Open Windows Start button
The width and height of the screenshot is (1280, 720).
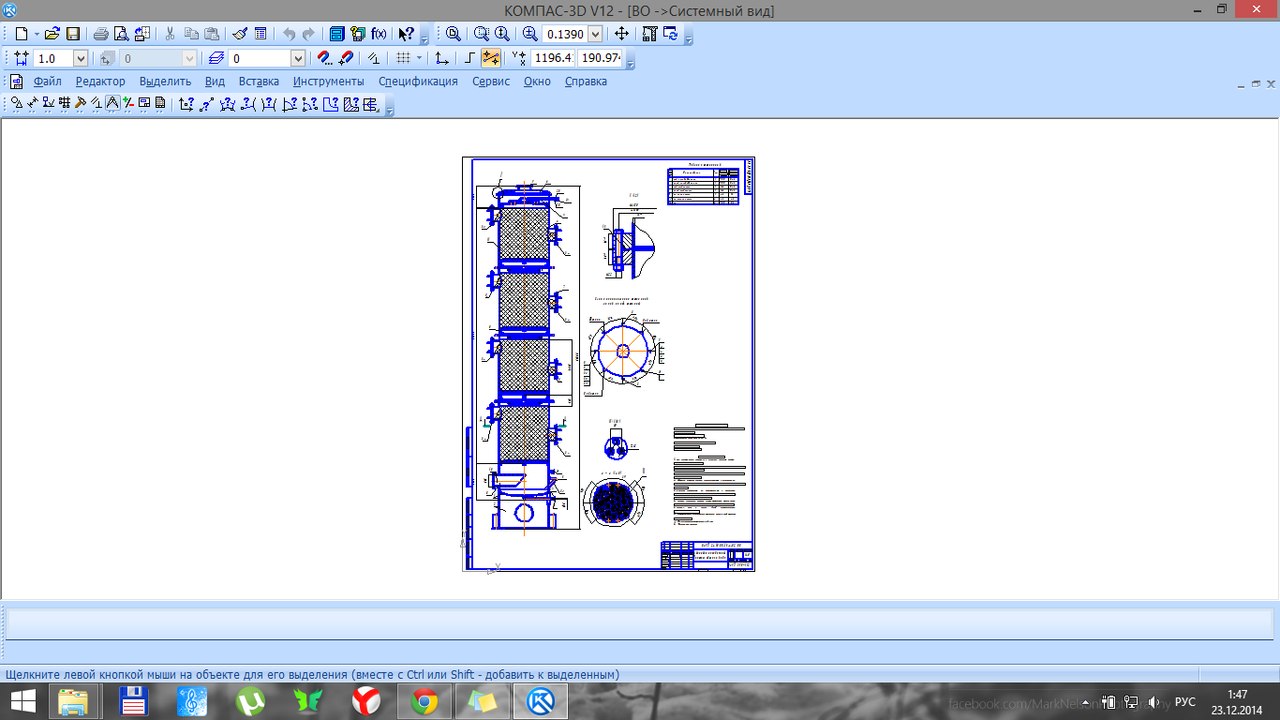(22, 702)
